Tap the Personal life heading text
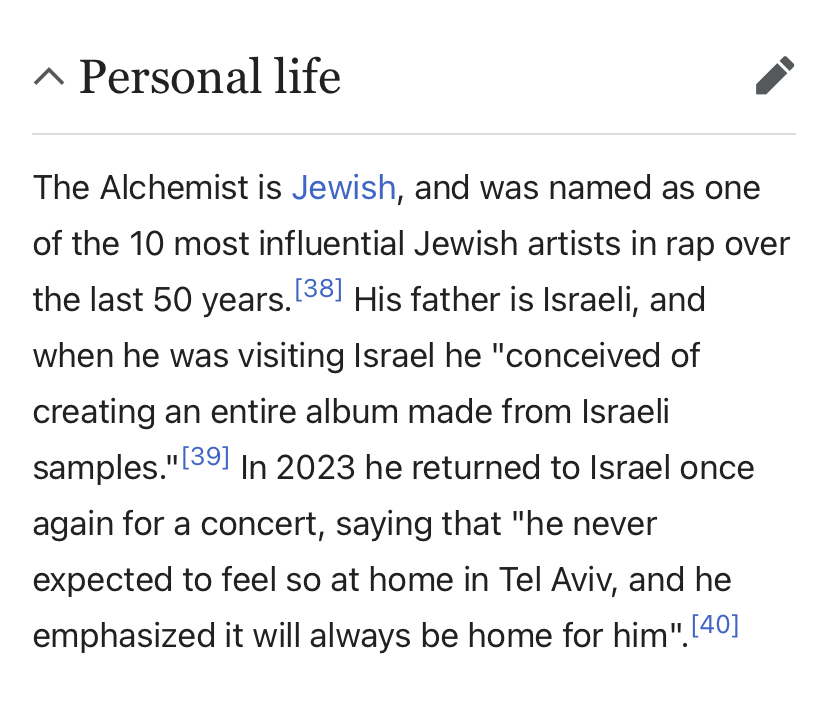The height and width of the screenshot is (701, 828). click(x=210, y=77)
